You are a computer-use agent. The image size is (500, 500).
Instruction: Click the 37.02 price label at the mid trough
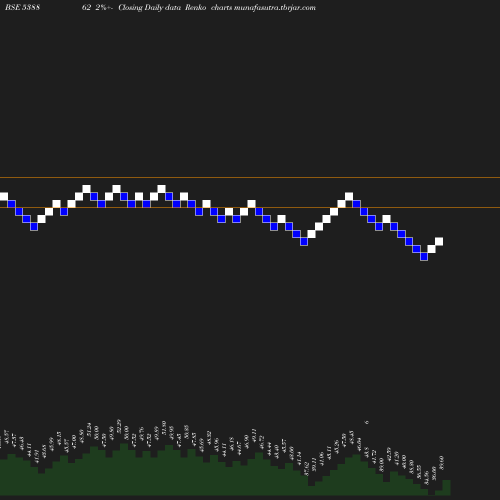[307, 468]
